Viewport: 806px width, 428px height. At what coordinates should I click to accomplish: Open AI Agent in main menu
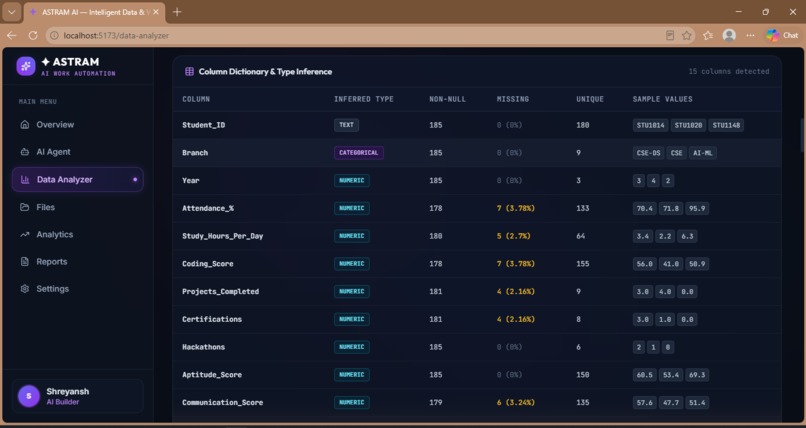tap(78, 152)
